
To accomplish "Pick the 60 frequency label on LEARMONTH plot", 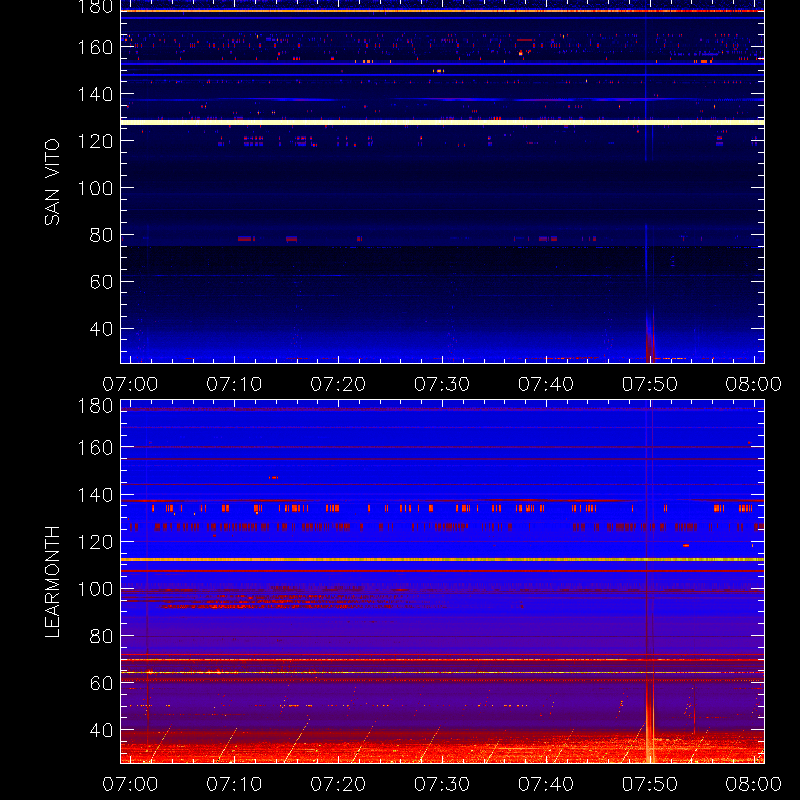I will [101, 683].
